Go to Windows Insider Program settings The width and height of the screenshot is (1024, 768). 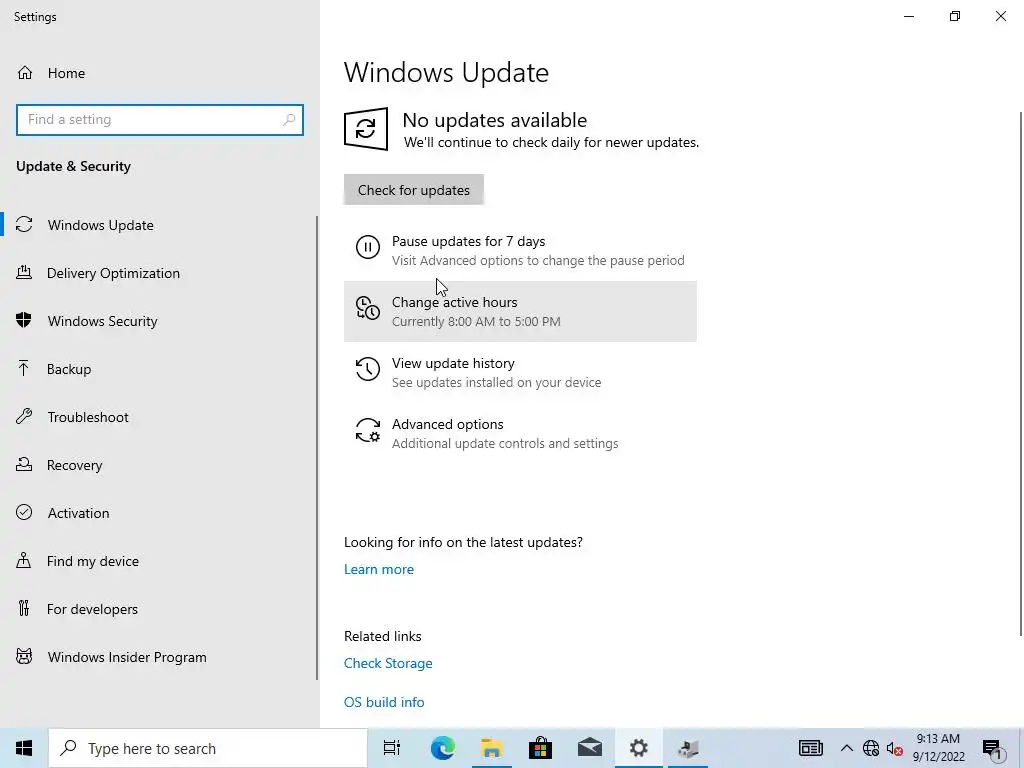[158, 657]
